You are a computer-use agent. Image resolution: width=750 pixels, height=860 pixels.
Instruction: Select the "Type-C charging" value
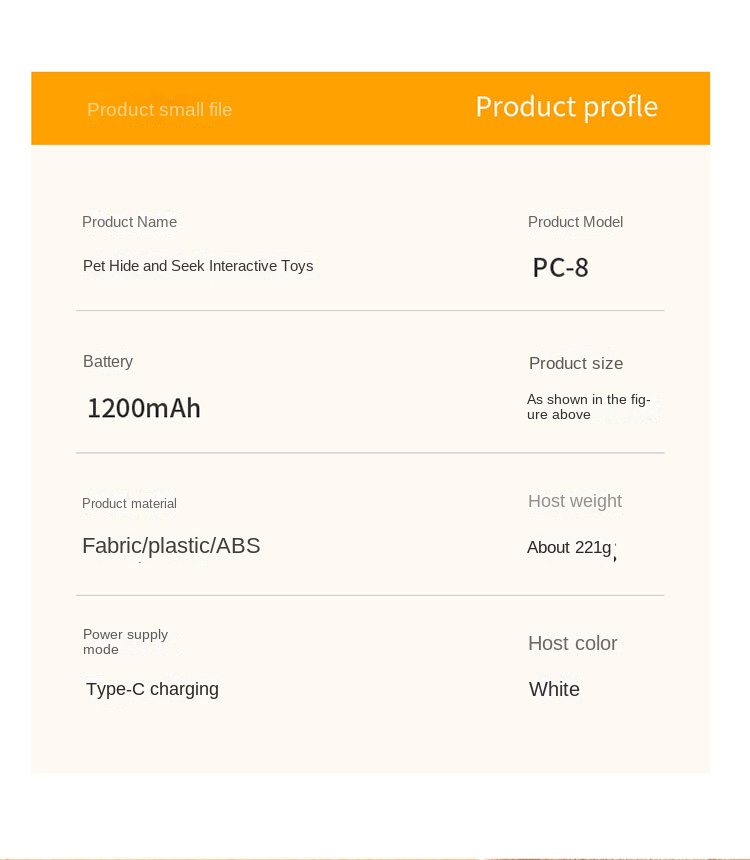pyautogui.click(x=152, y=689)
